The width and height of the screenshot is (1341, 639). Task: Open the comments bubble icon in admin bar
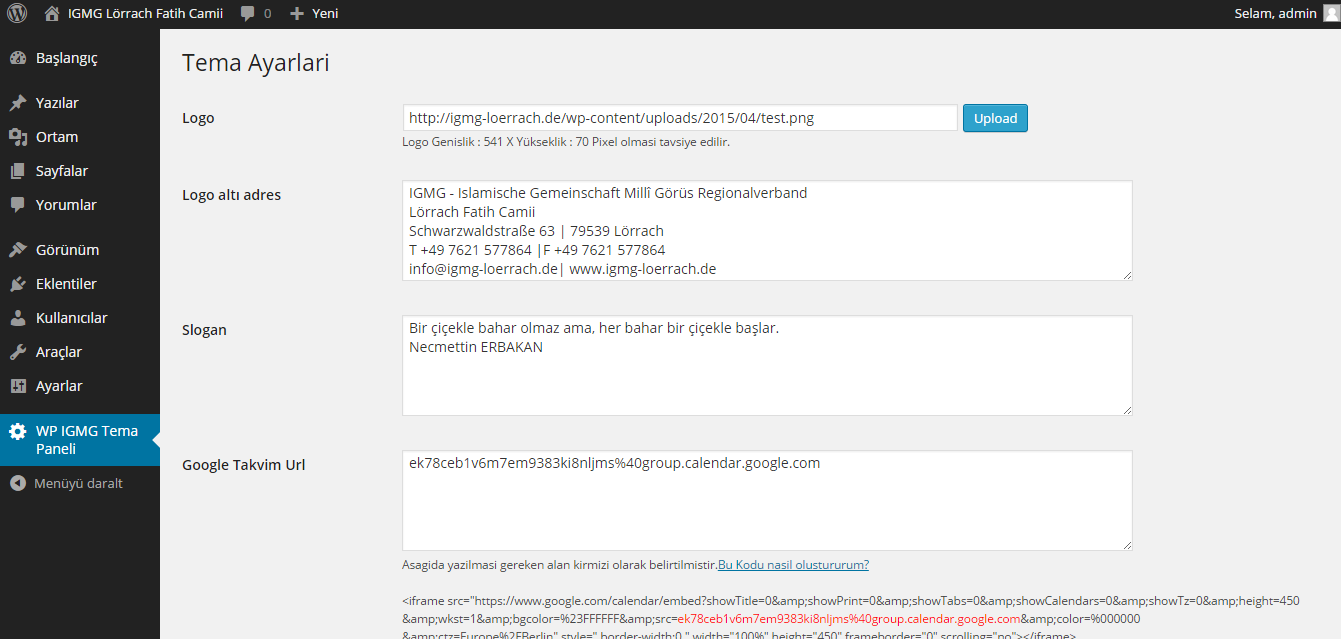point(247,14)
